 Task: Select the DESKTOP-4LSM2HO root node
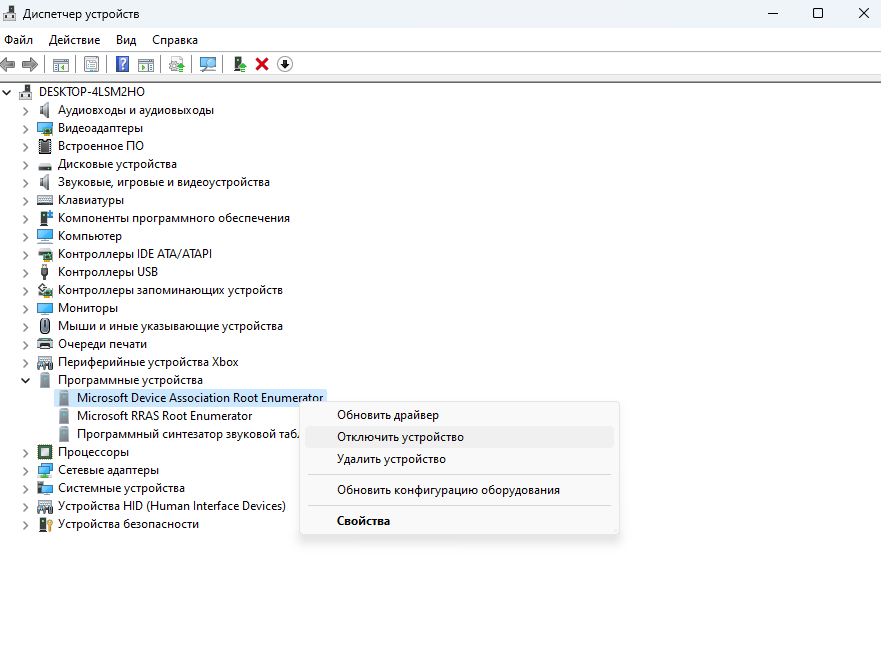coord(91,91)
